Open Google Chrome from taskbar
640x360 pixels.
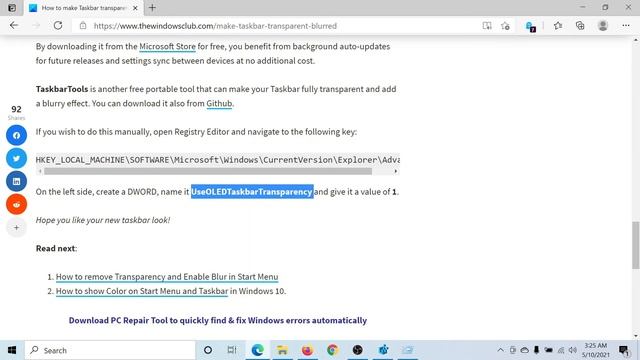[332, 350]
